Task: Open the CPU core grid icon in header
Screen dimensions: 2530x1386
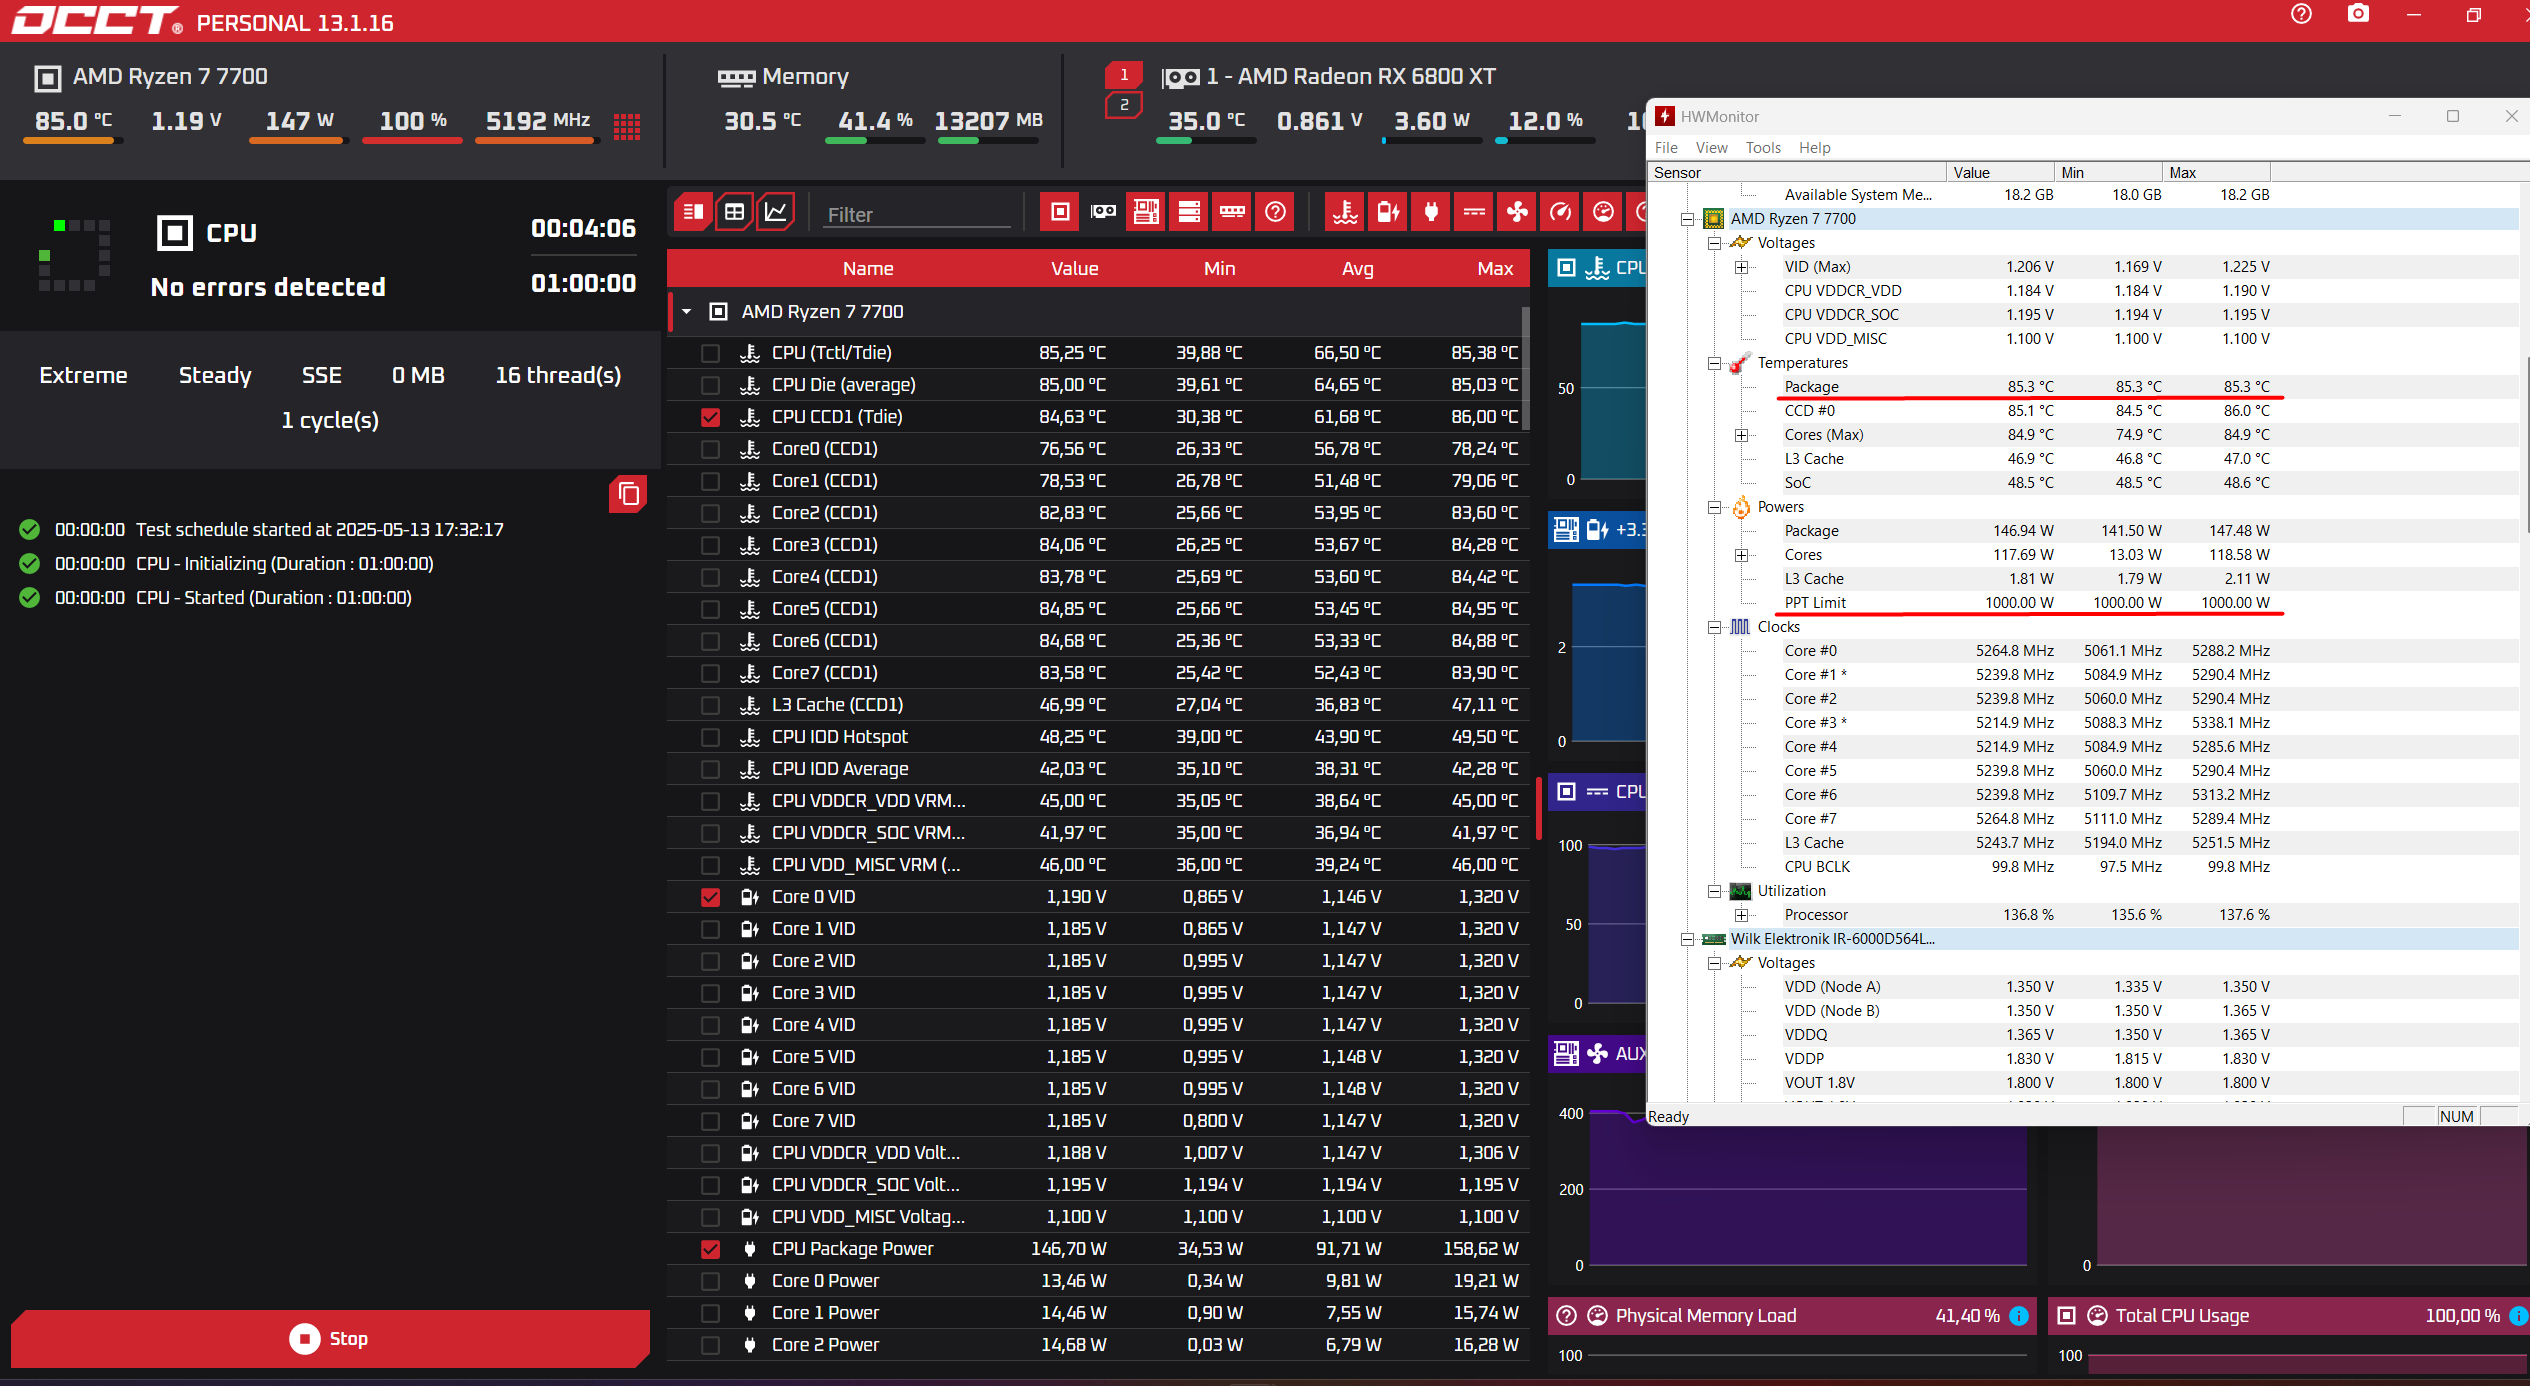Action: [627, 126]
